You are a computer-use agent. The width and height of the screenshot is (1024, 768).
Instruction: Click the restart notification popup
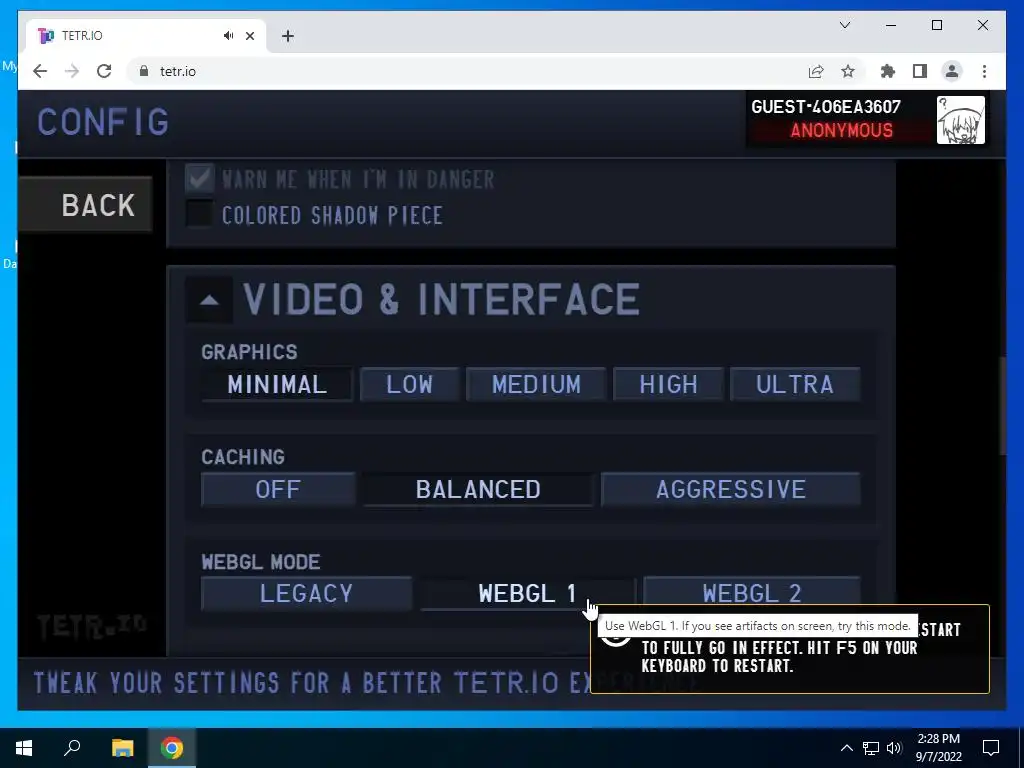click(790, 660)
